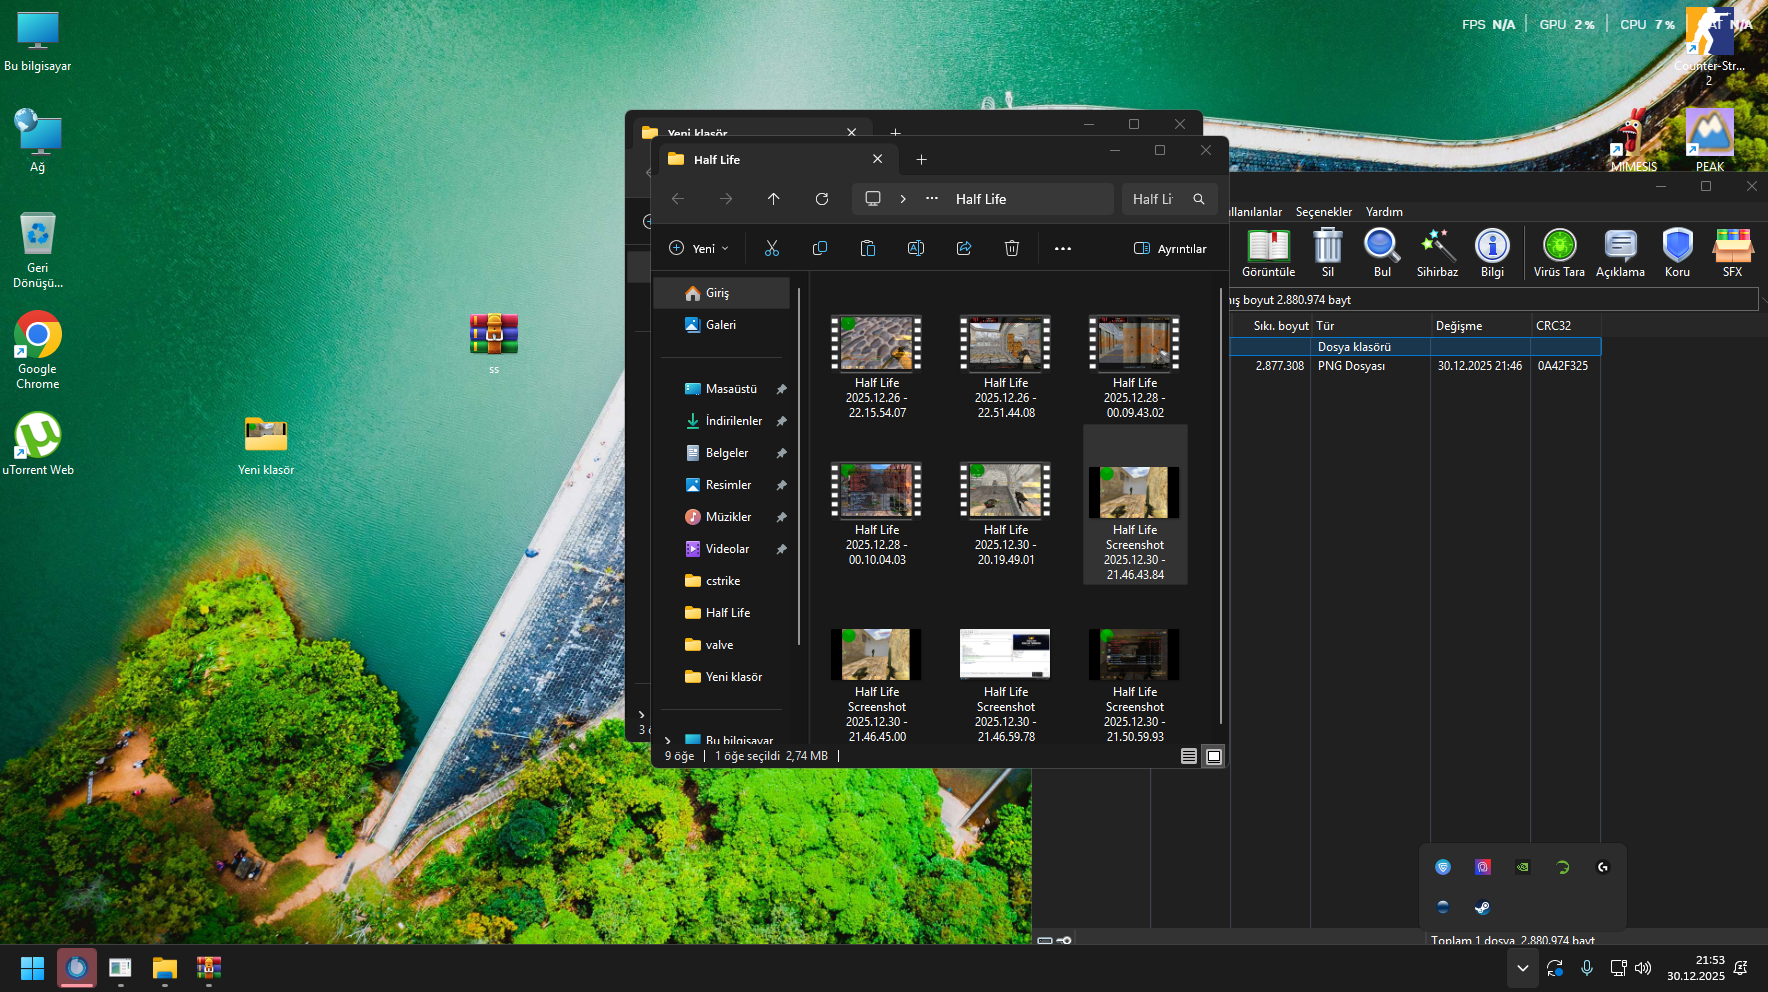1768x992 pixels.
Task: Open the Açıklama comment tool in WinRAR
Action: (1620, 252)
